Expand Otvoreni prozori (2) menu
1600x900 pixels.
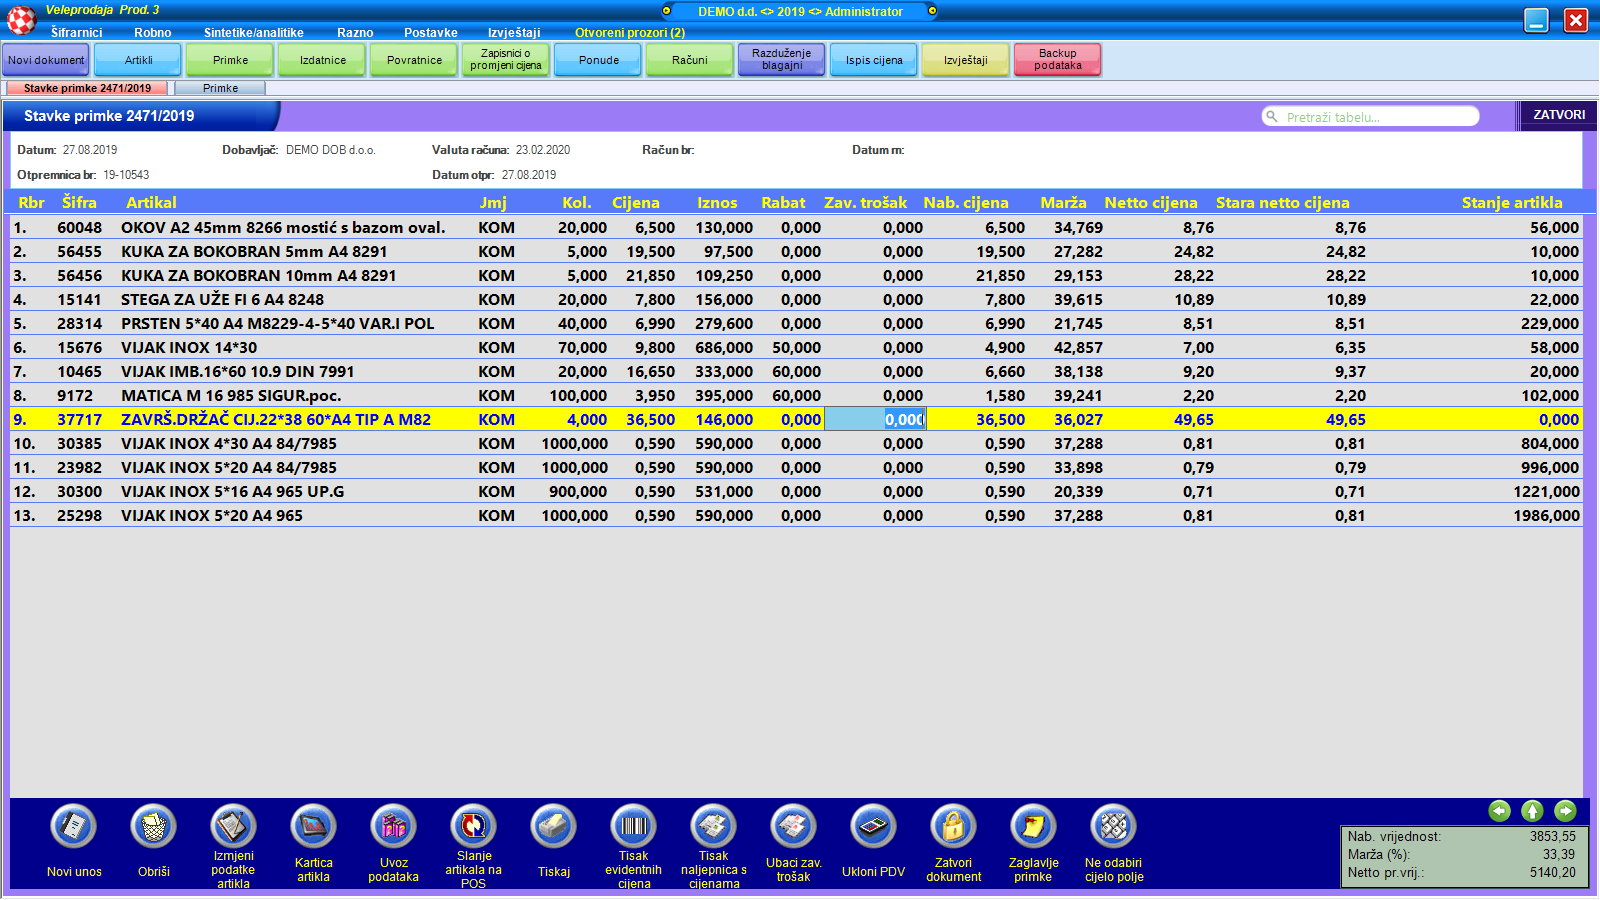pyautogui.click(x=629, y=33)
